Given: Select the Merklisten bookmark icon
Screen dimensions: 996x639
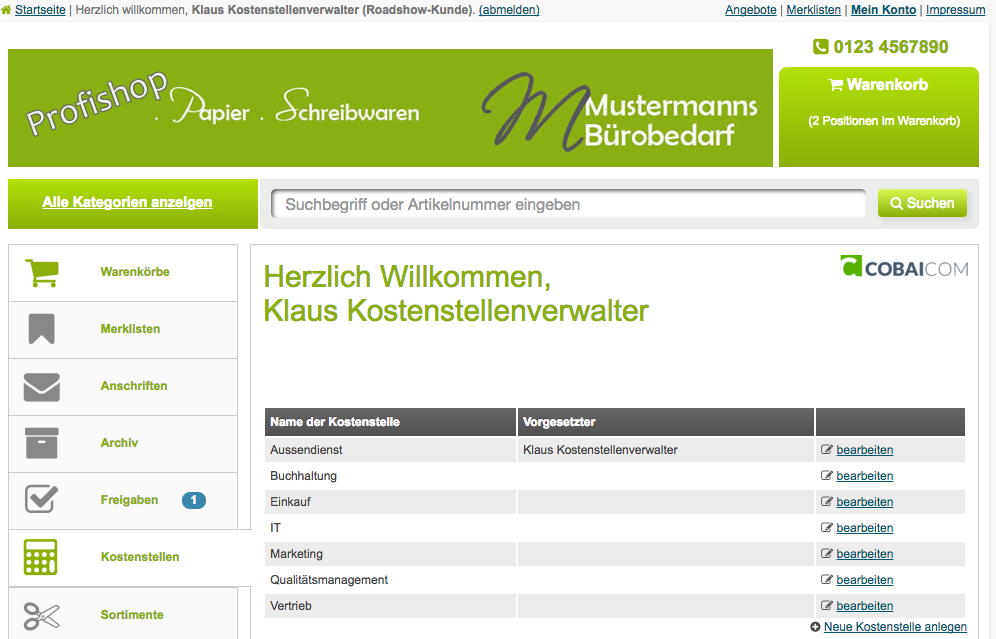Looking at the screenshot, I should click(x=41, y=329).
